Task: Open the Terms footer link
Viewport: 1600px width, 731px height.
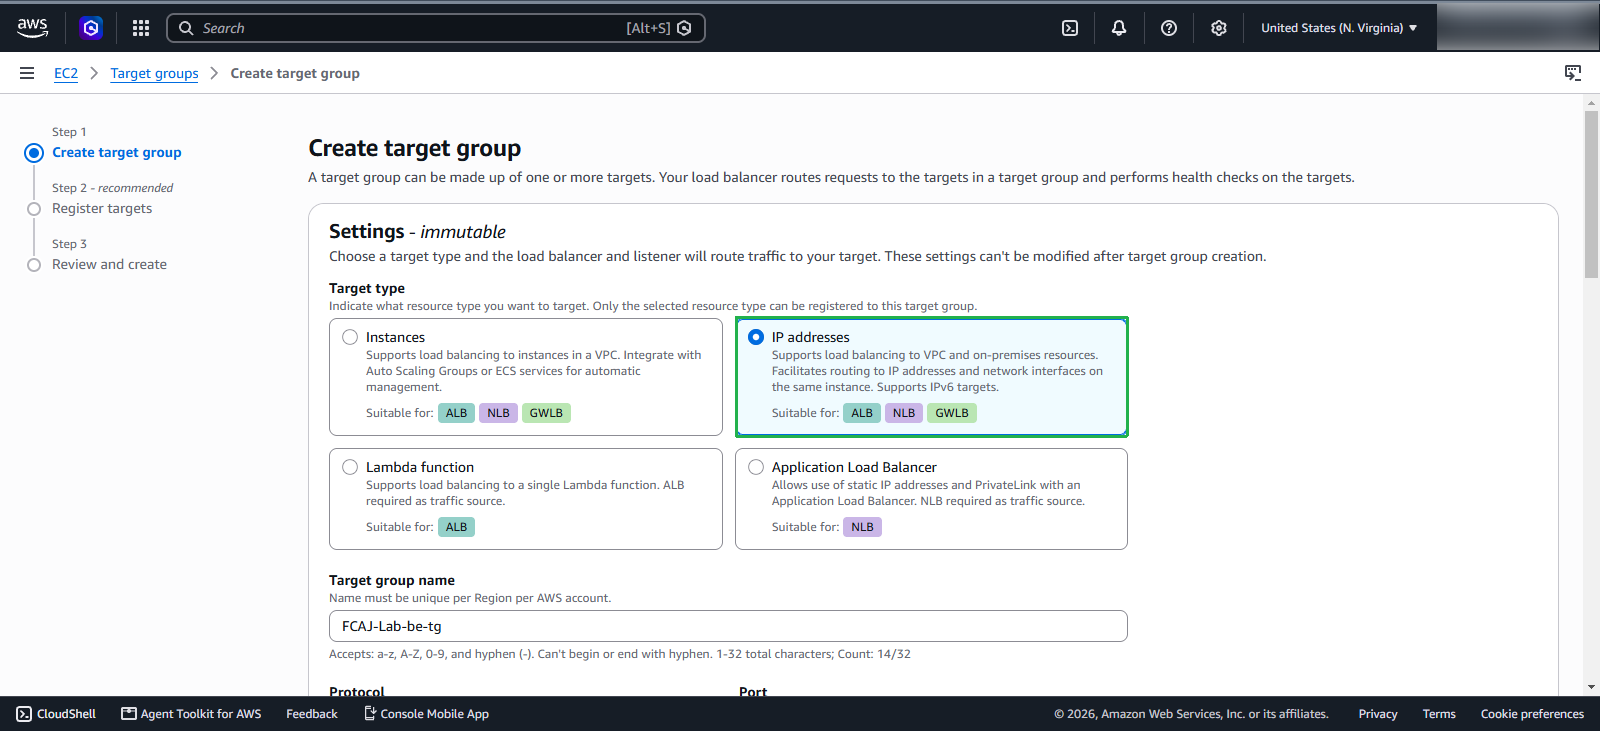Action: [1439, 714]
